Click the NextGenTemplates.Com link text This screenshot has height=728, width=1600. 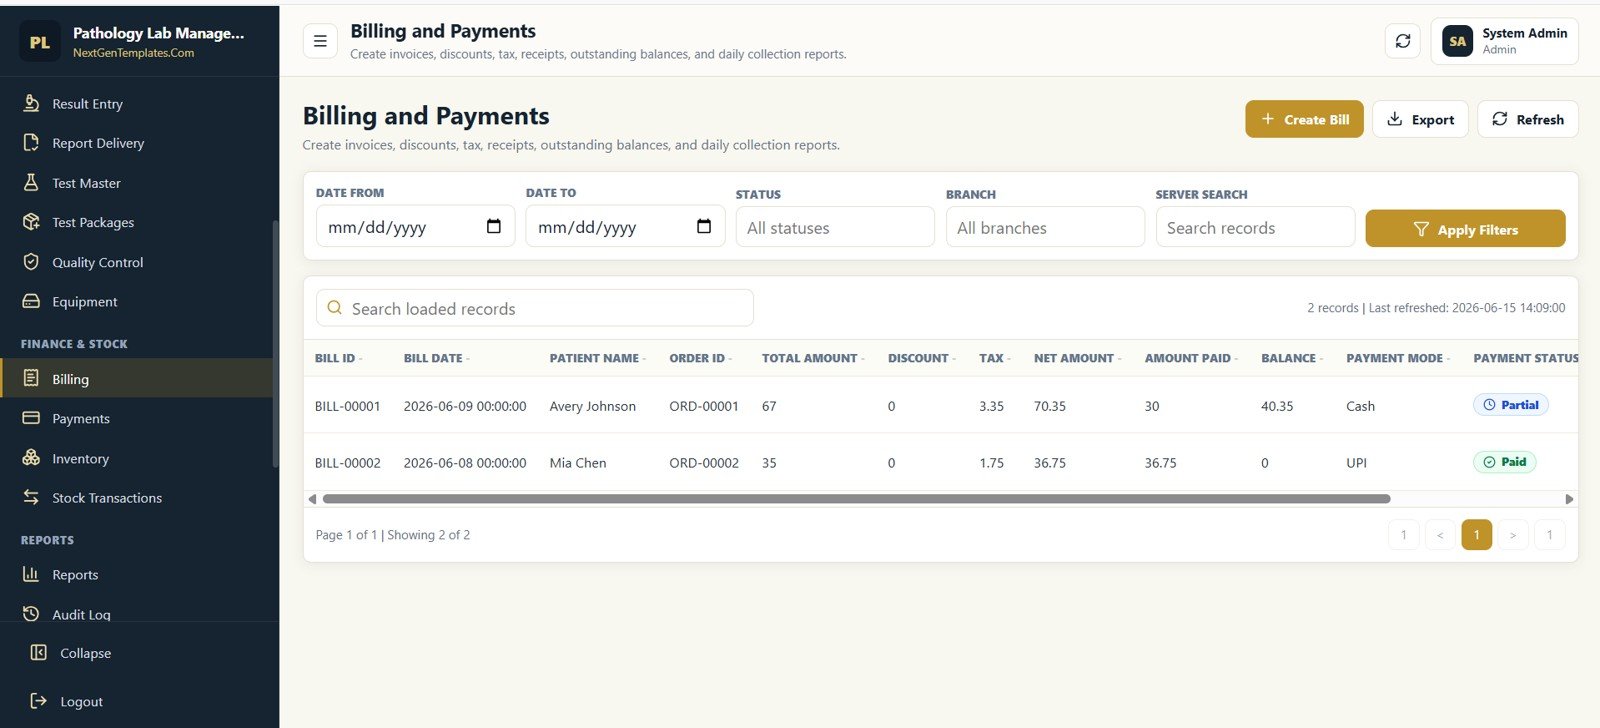coord(133,53)
